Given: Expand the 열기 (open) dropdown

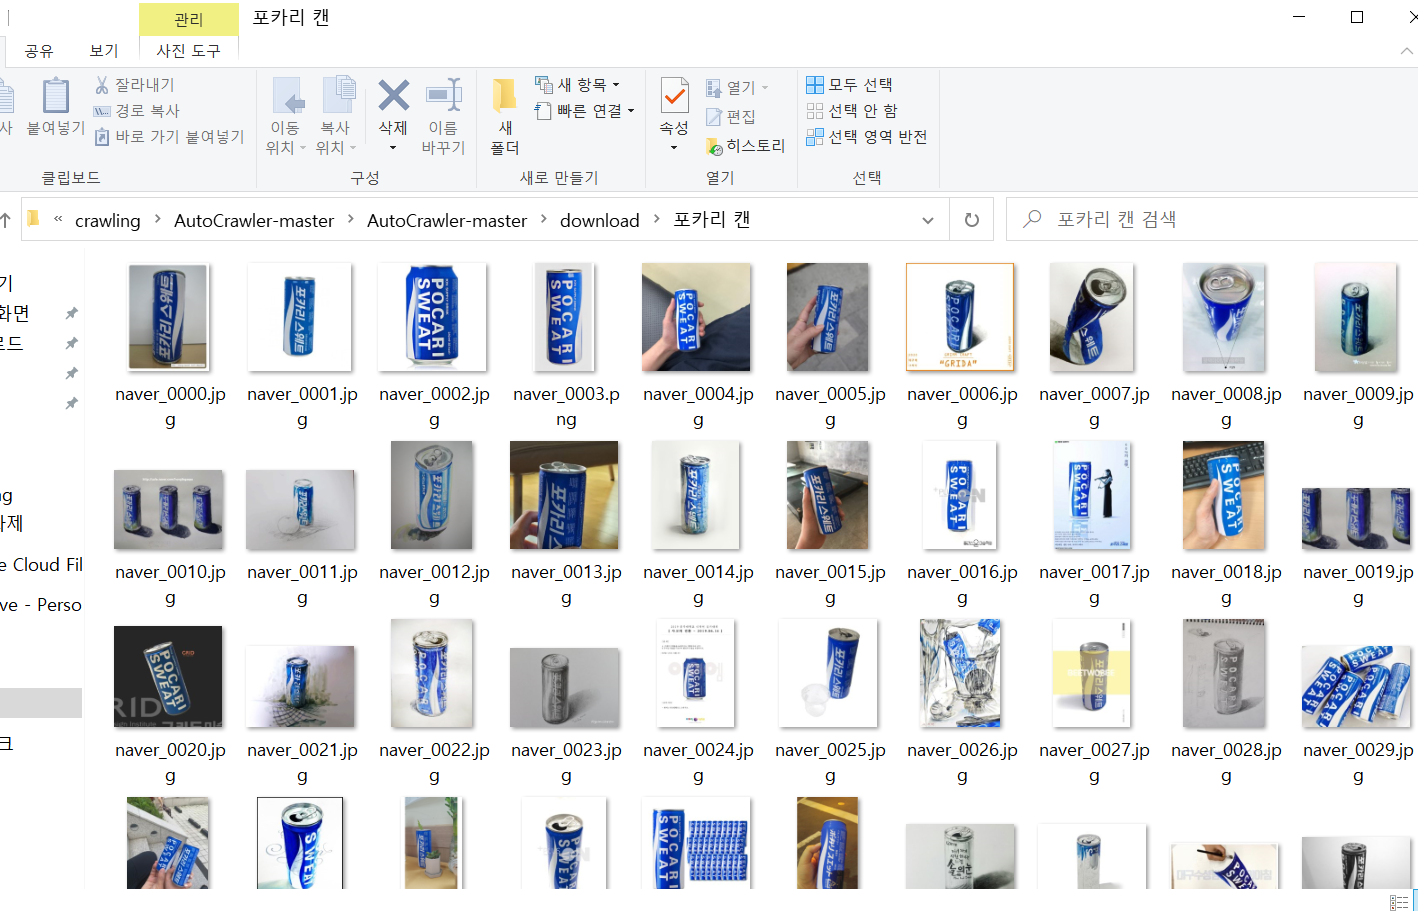Looking at the screenshot, I should click(765, 88).
